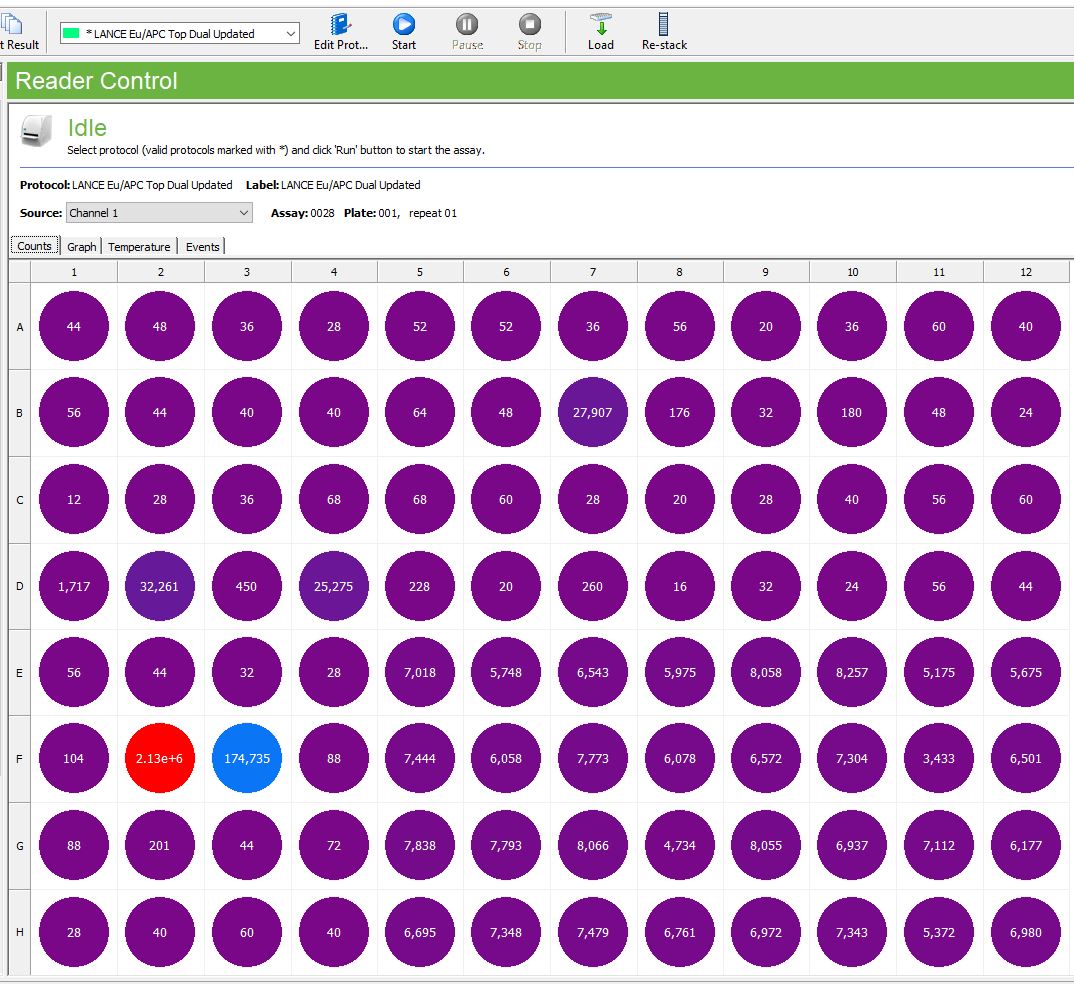Image resolution: width=1074 pixels, height=984 pixels.
Task: Open the LANCE Eu/APC protocol dropdown
Action: point(290,34)
